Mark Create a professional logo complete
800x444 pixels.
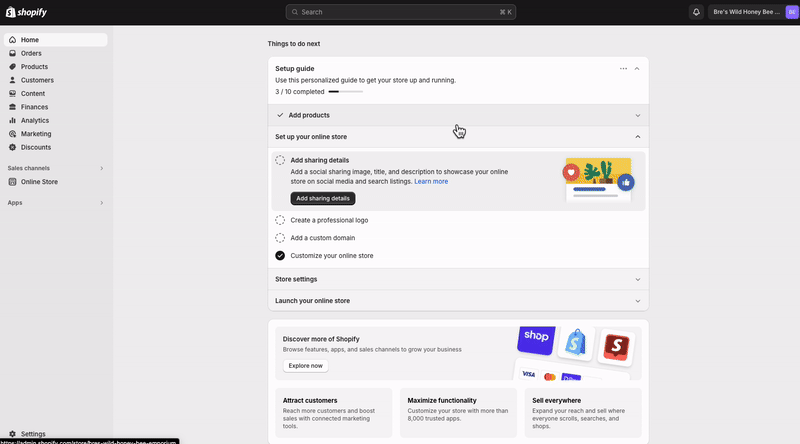(280, 220)
